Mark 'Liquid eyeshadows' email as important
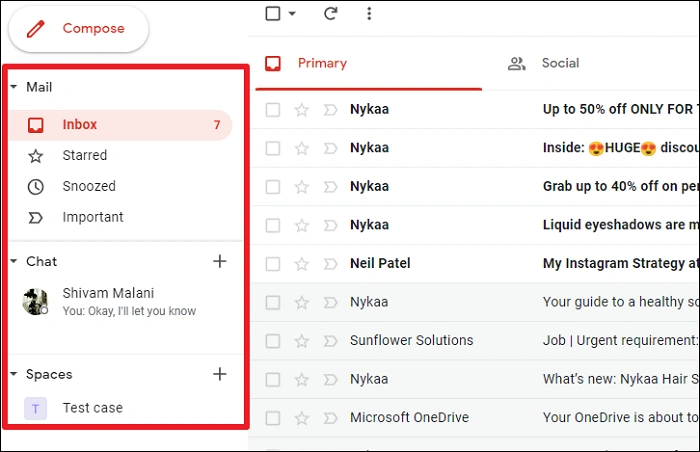This screenshot has height=452, width=700. (x=330, y=225)
